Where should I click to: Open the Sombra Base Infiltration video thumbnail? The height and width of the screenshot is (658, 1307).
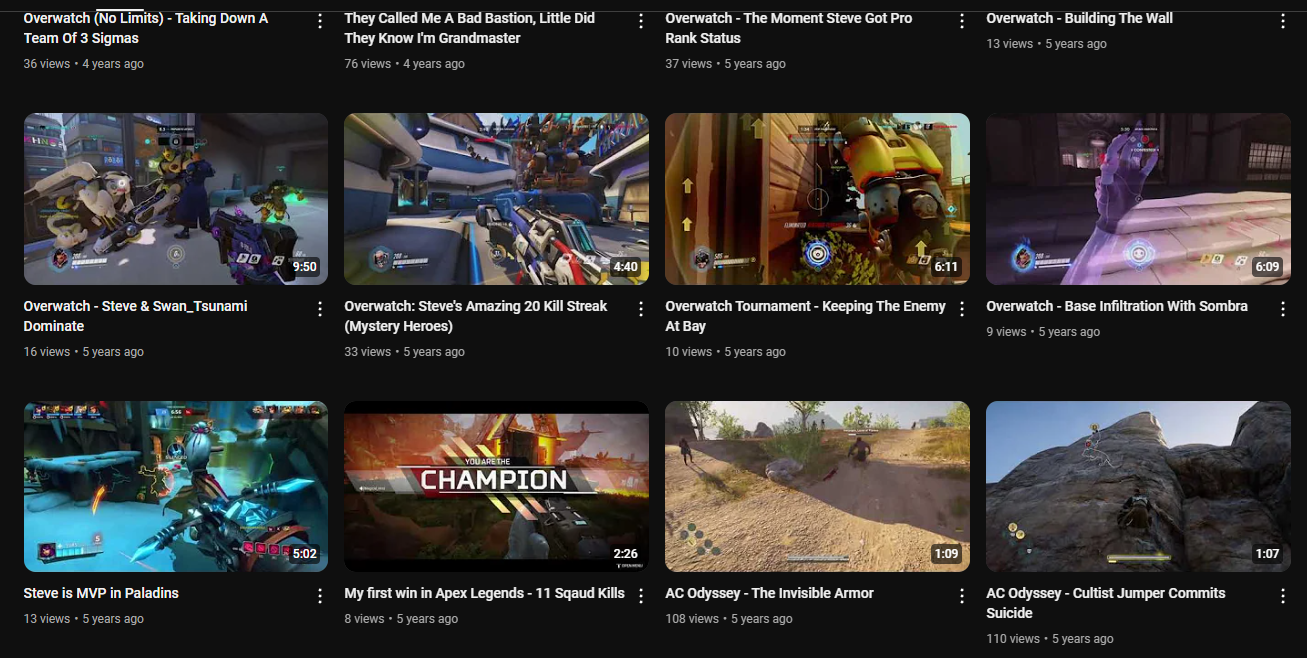coord(1138,199)
